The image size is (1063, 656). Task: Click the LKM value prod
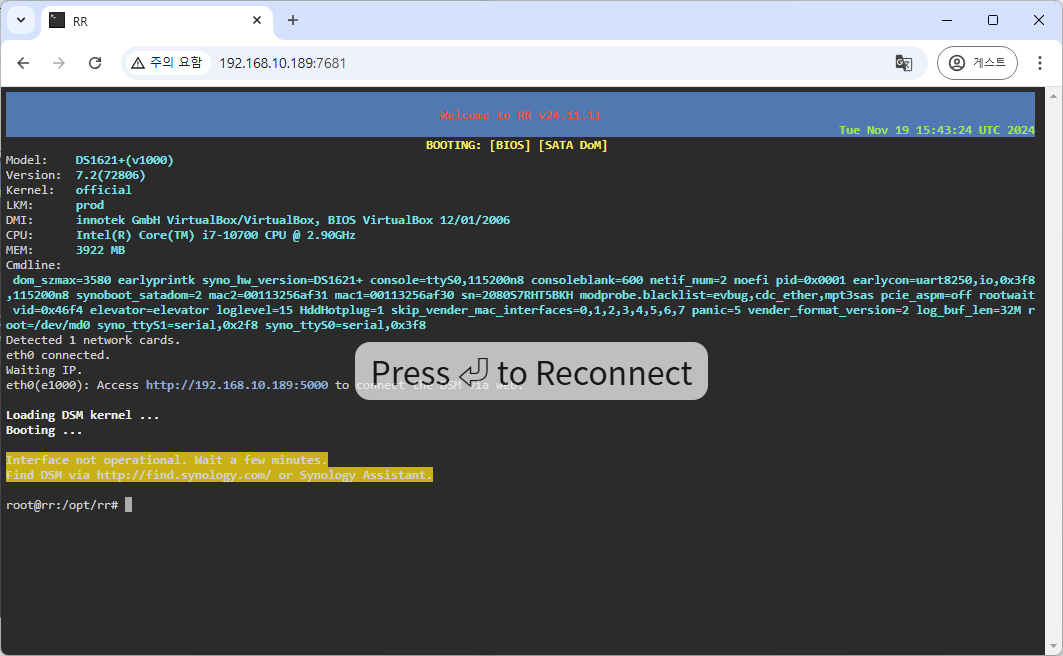coord(89,205)
